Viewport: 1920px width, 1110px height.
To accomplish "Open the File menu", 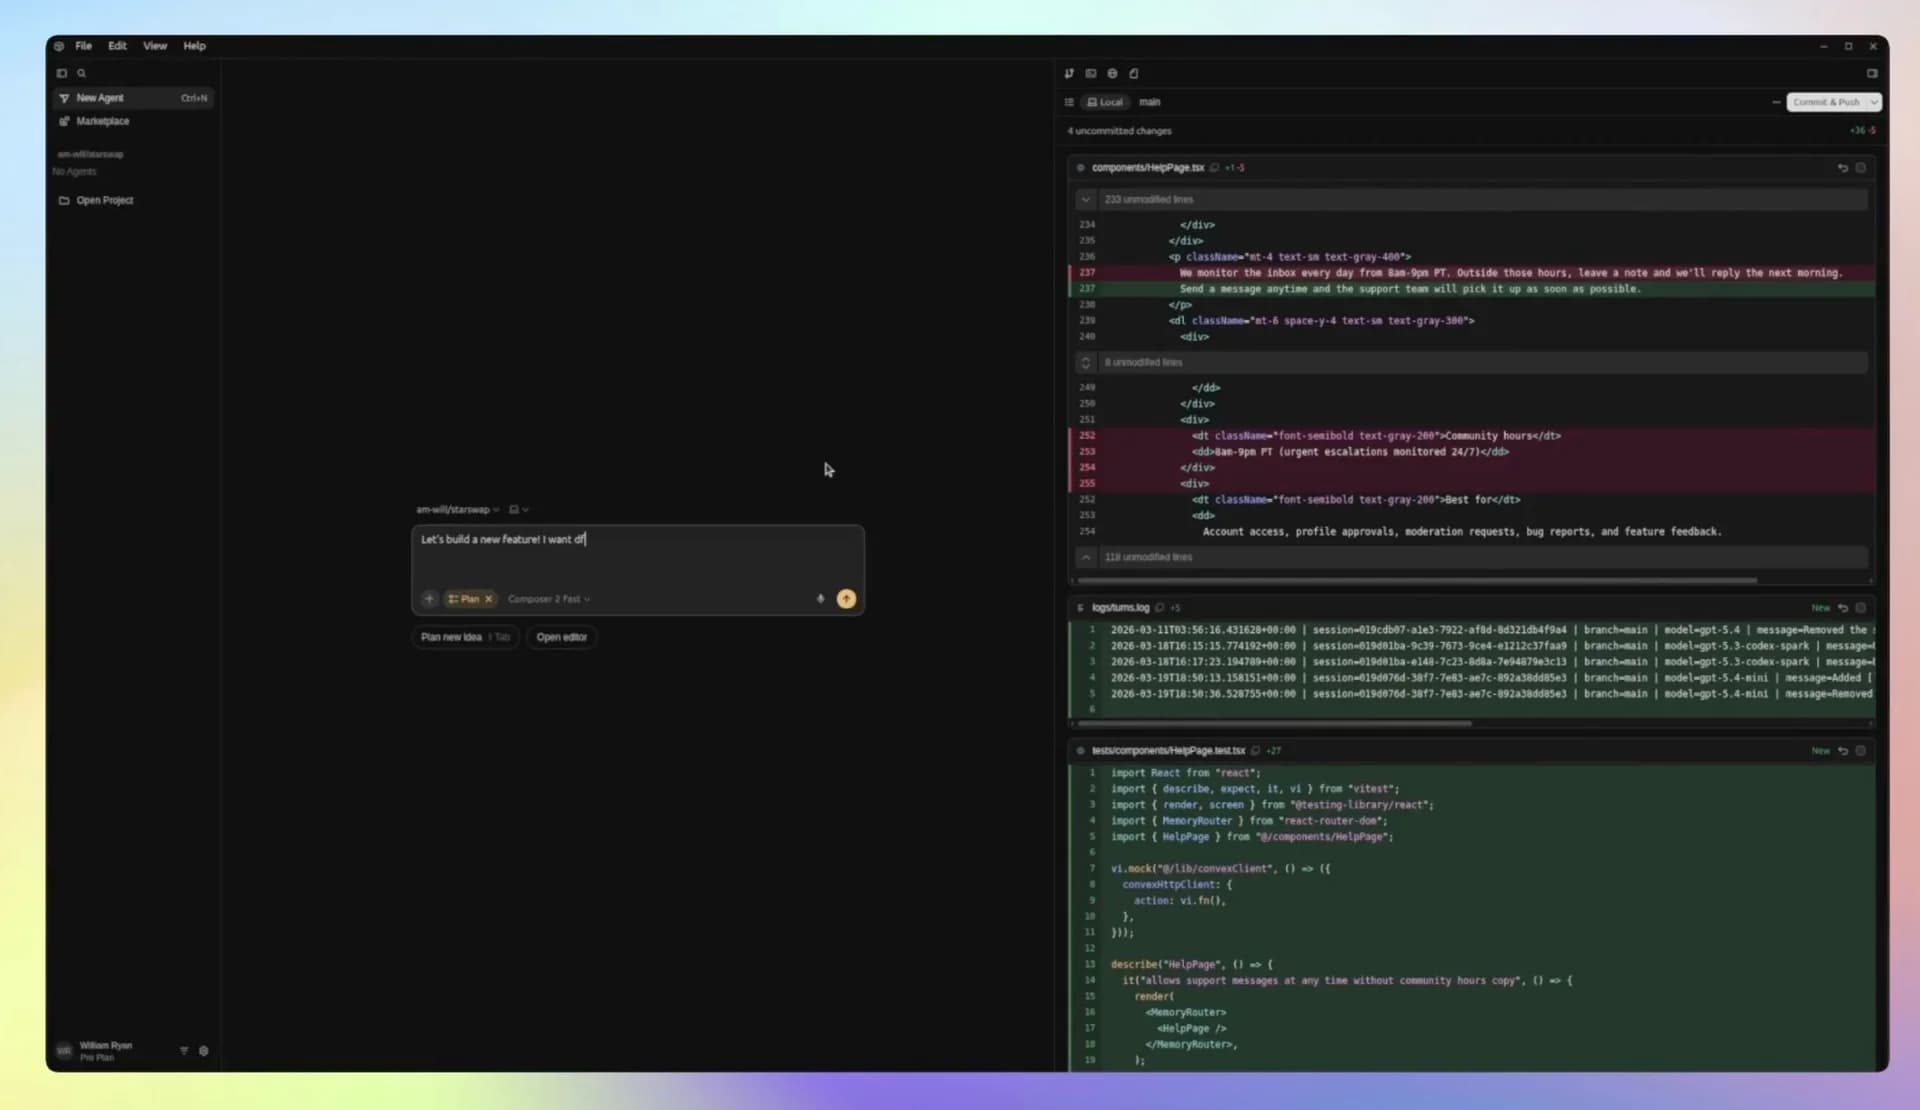I will (83, 46).
